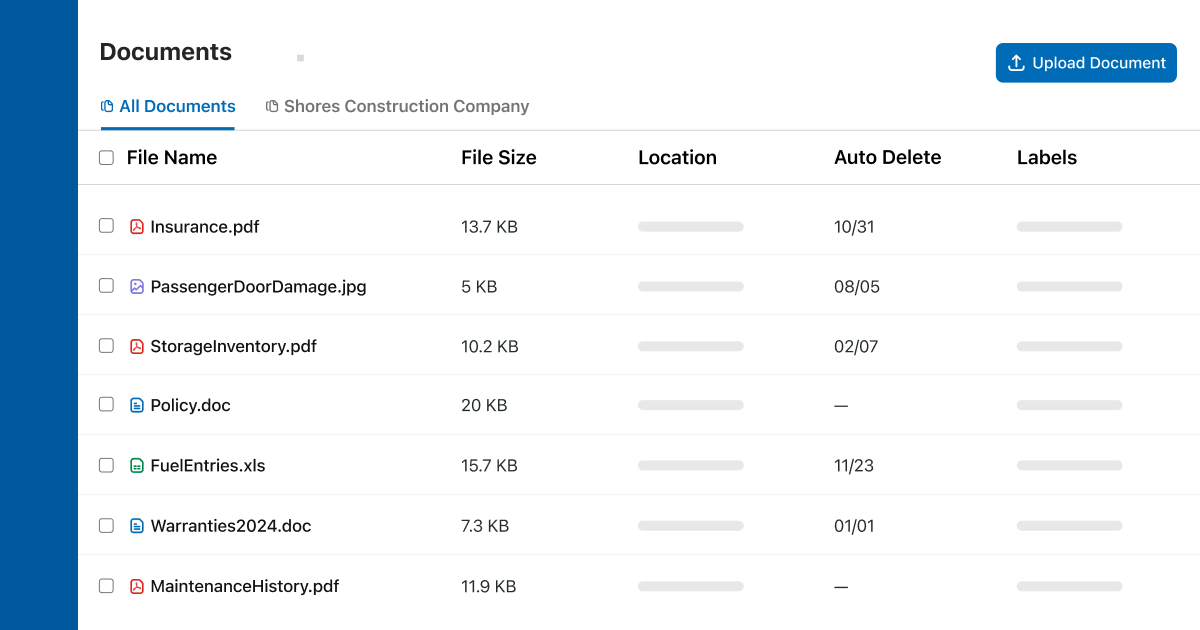Switch to the All Documents tab
The height and width of the screenshot is (630, 1200).
point(168,107)
